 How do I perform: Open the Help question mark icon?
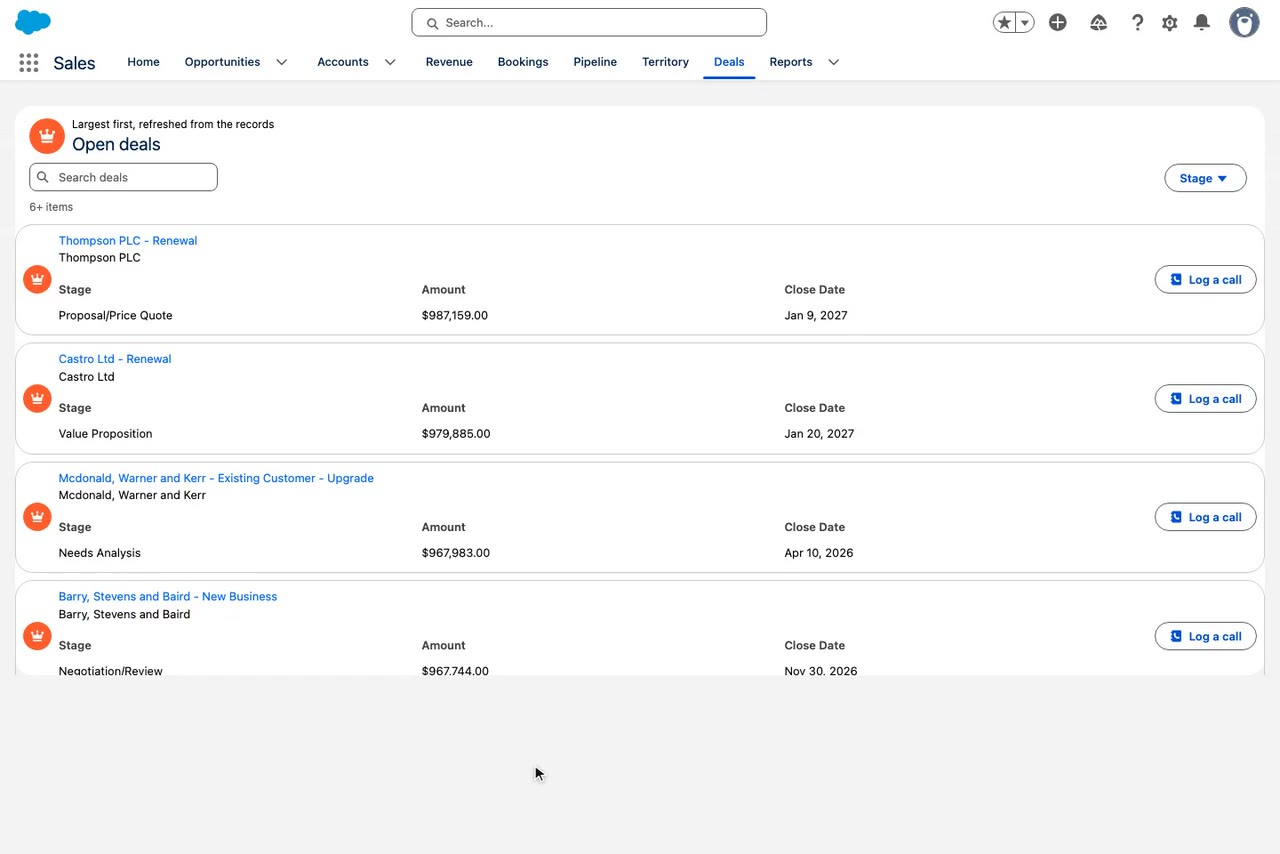[1137, 22]
